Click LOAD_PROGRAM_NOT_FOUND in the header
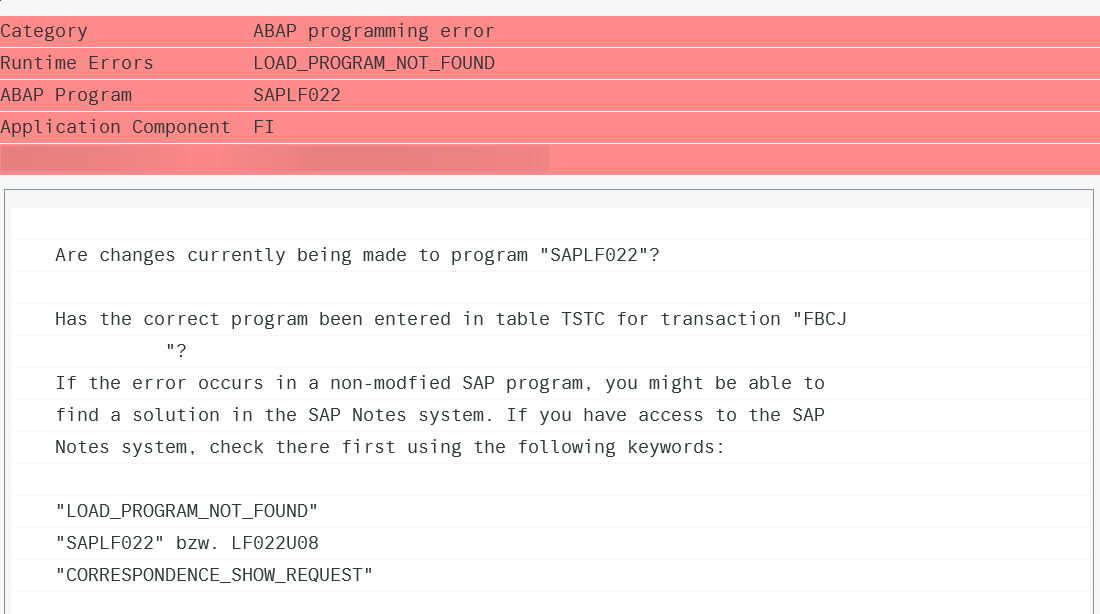The height and width of the screenshot is (614, 1100). point(373,63)
